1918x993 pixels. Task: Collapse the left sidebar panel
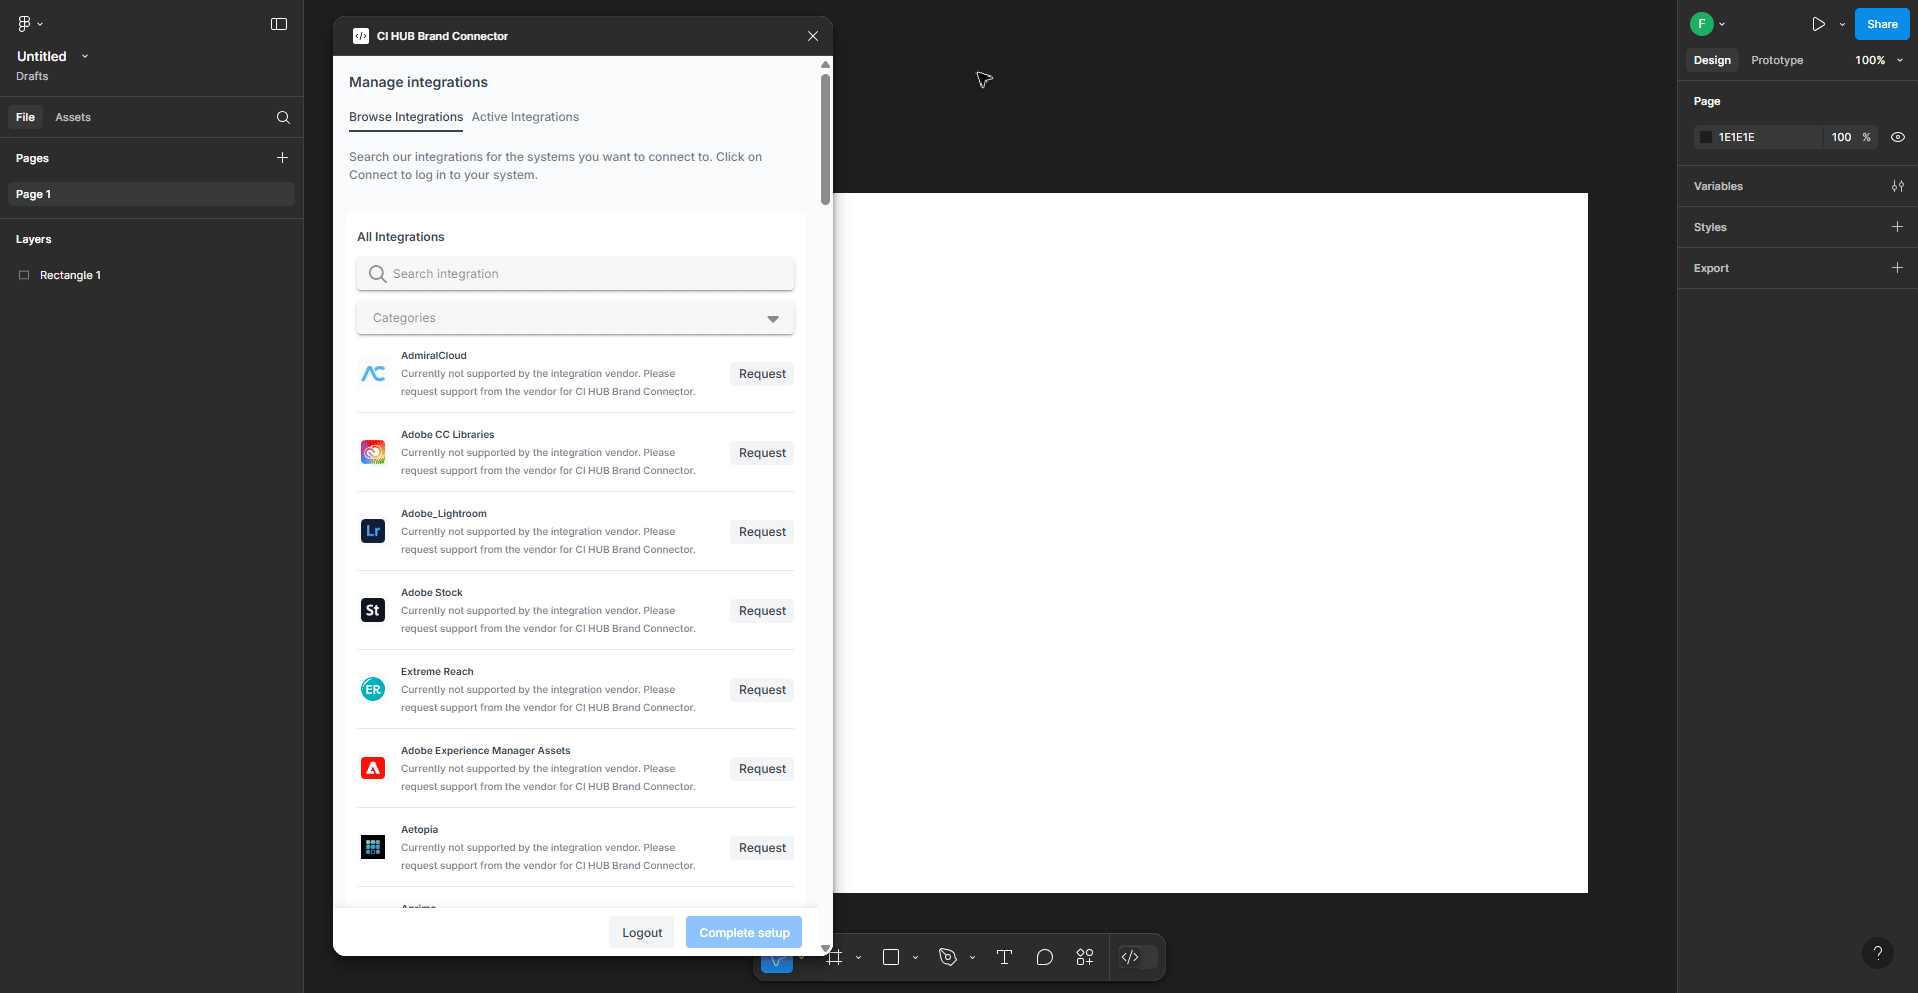[x=279, y=24]
